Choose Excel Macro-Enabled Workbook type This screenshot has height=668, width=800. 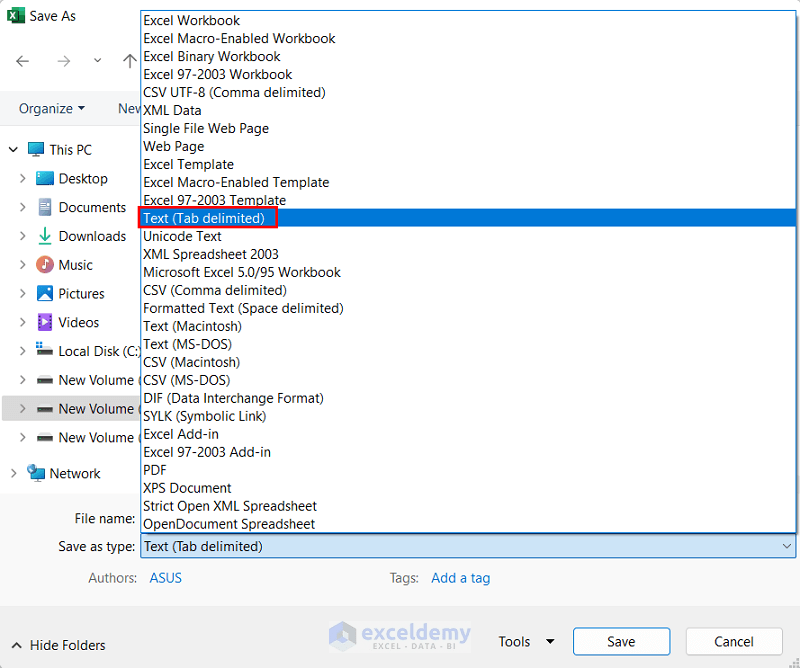tap(468, 38)
